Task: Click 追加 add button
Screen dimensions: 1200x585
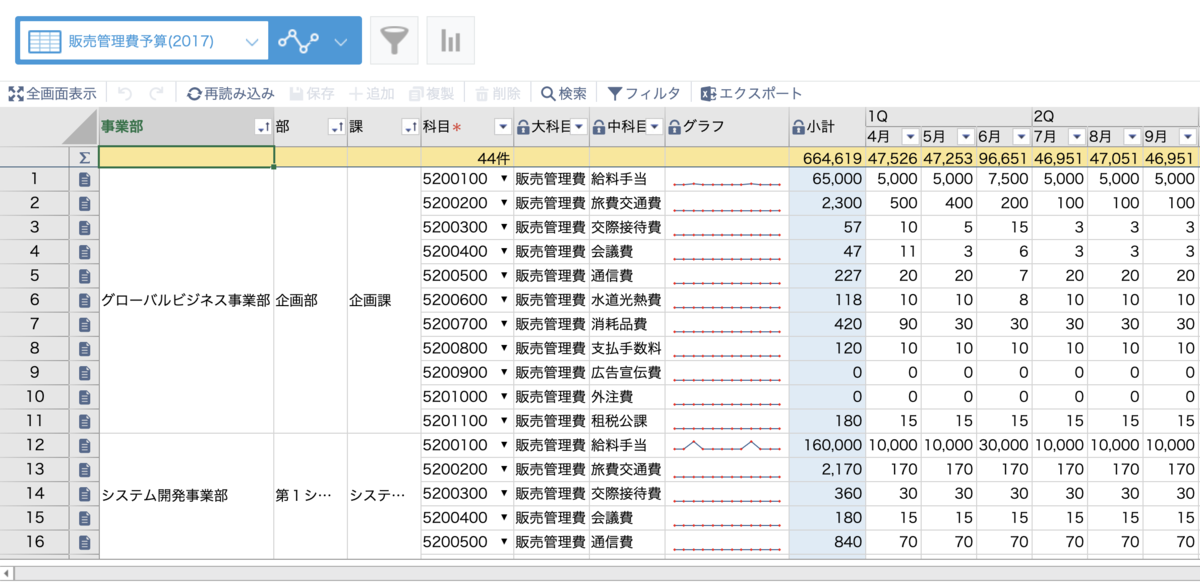Action: coord(371,93)
